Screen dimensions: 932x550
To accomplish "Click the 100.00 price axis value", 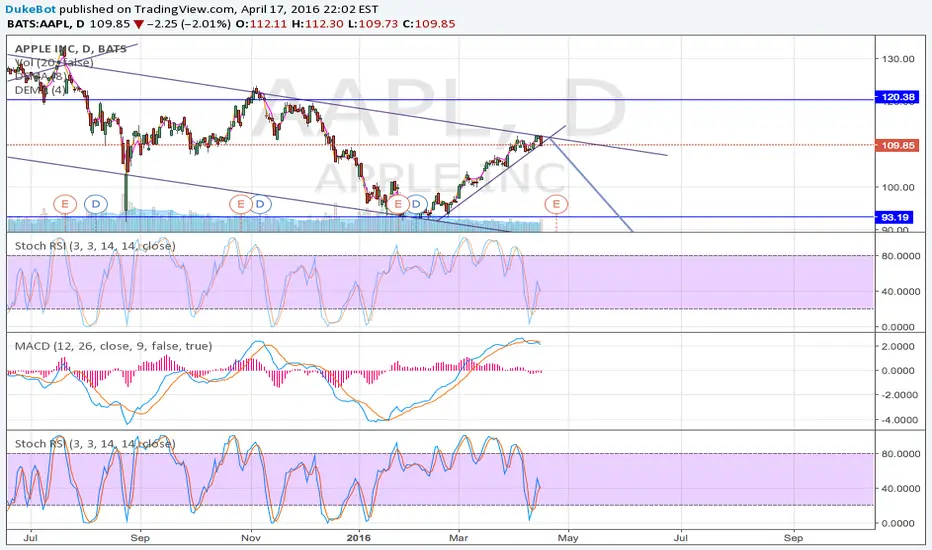I will click(x=898, y=187).
